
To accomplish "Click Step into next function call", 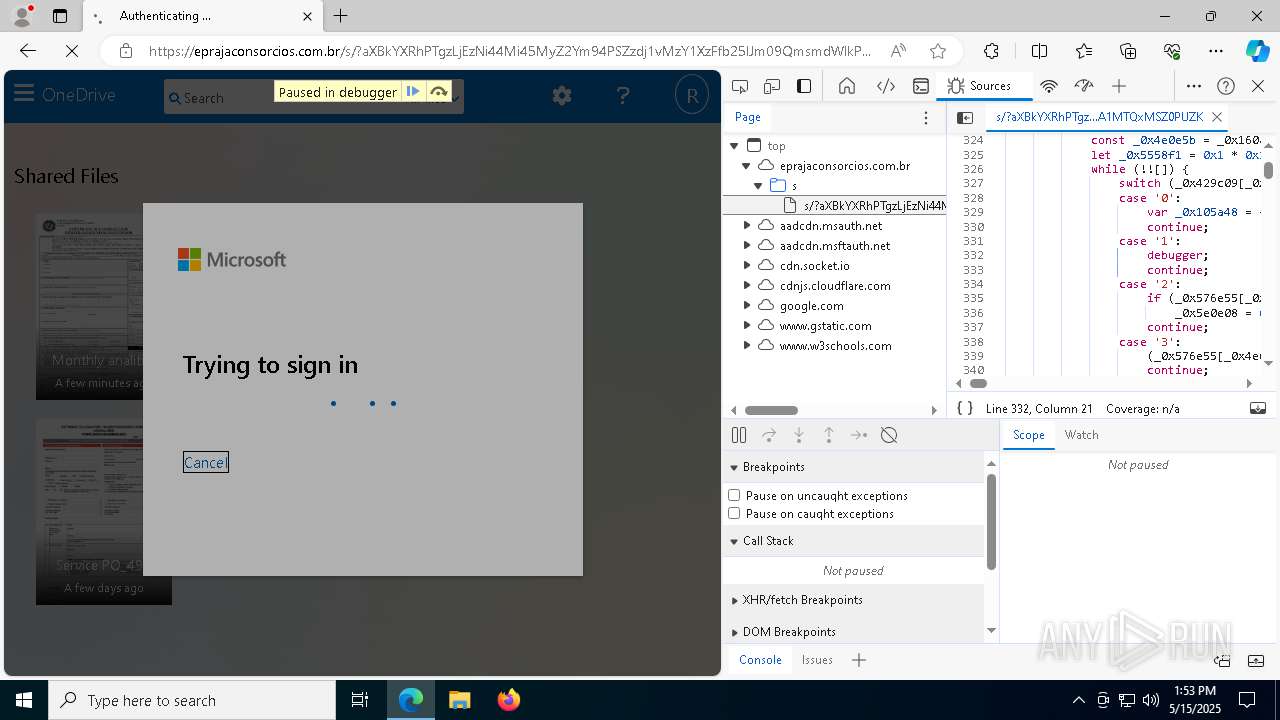I will pyautogui.click(x=799, y=435).
